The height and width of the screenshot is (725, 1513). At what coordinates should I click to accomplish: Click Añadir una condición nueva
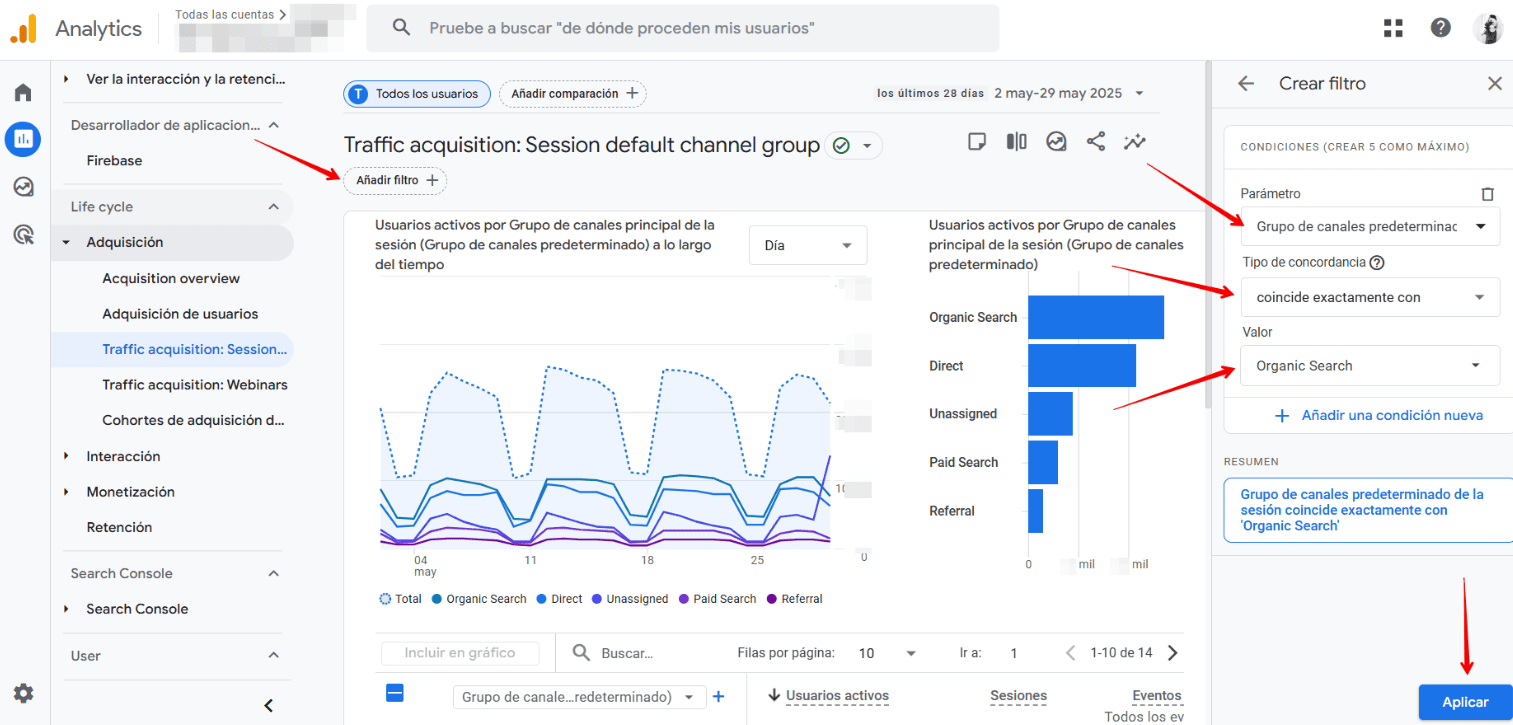pyautogui.click(x=1380, y=415)
